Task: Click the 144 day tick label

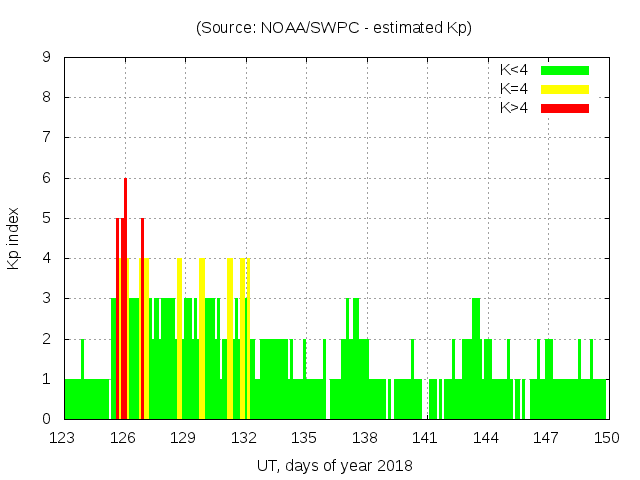Action: pyautogui.click(x=485, y=438)
